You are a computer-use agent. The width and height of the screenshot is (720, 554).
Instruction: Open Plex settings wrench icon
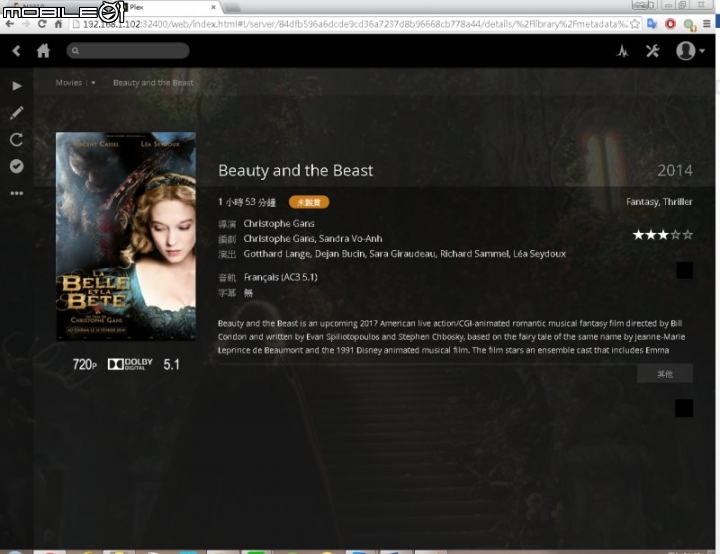[x=652, y=51]
